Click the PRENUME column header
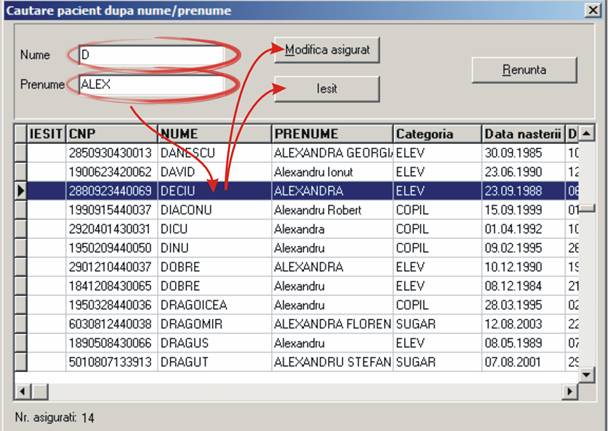The width and height of the screenshot is (608, 431). click(x=331, y=133)
